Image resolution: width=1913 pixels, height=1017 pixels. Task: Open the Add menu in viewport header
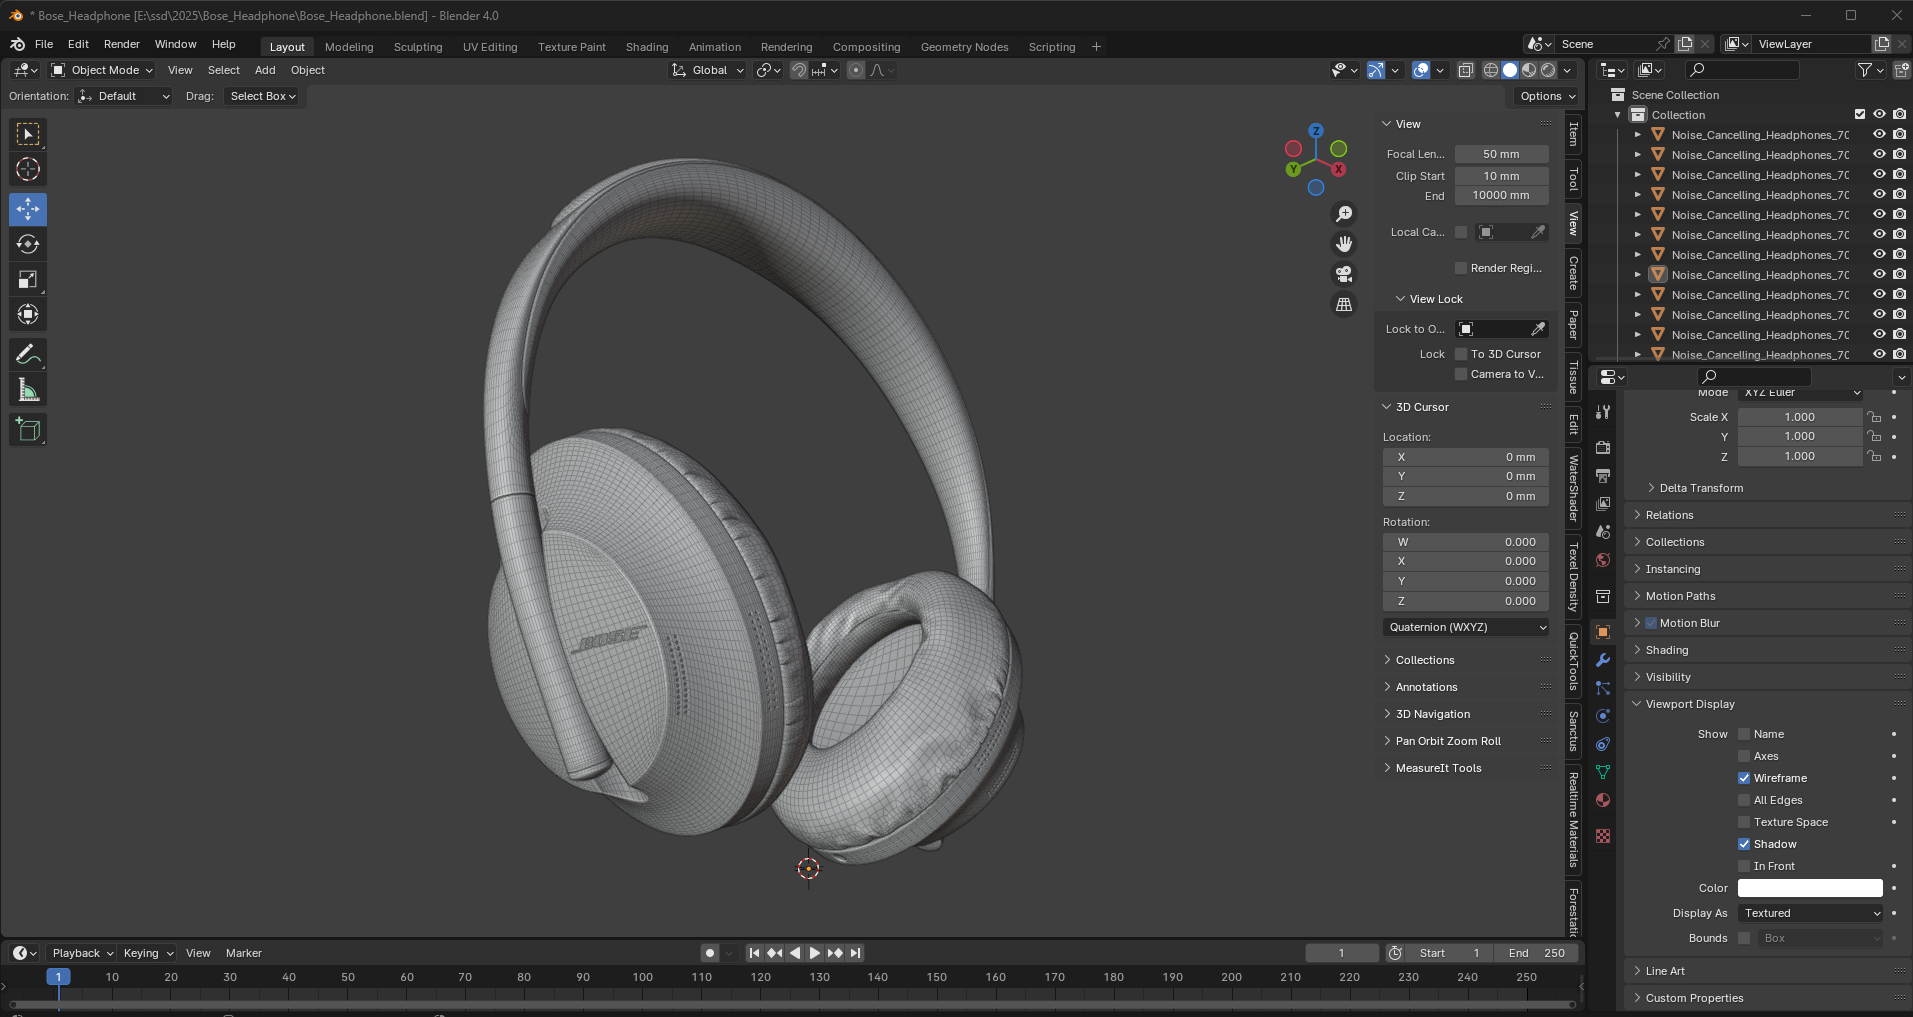265,70
